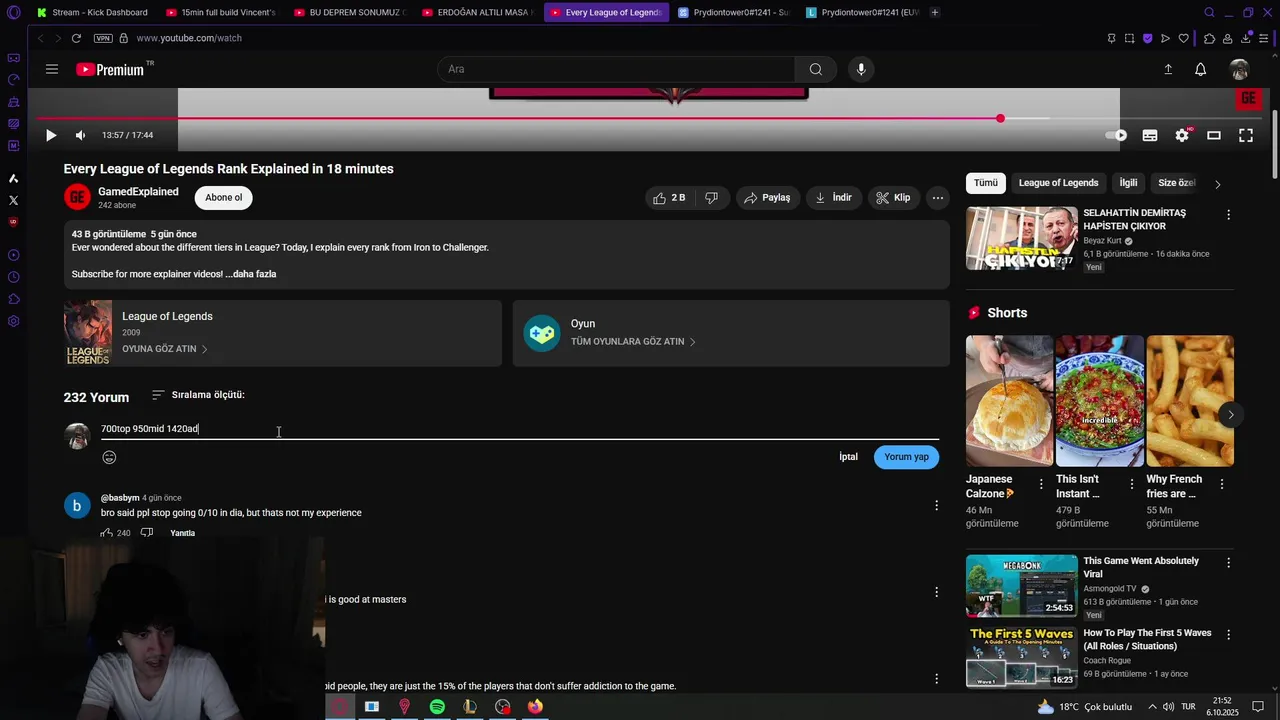Open YouTube notifications bell
This screenshot has height=720, width=1280.
(x=1200, y=69)
